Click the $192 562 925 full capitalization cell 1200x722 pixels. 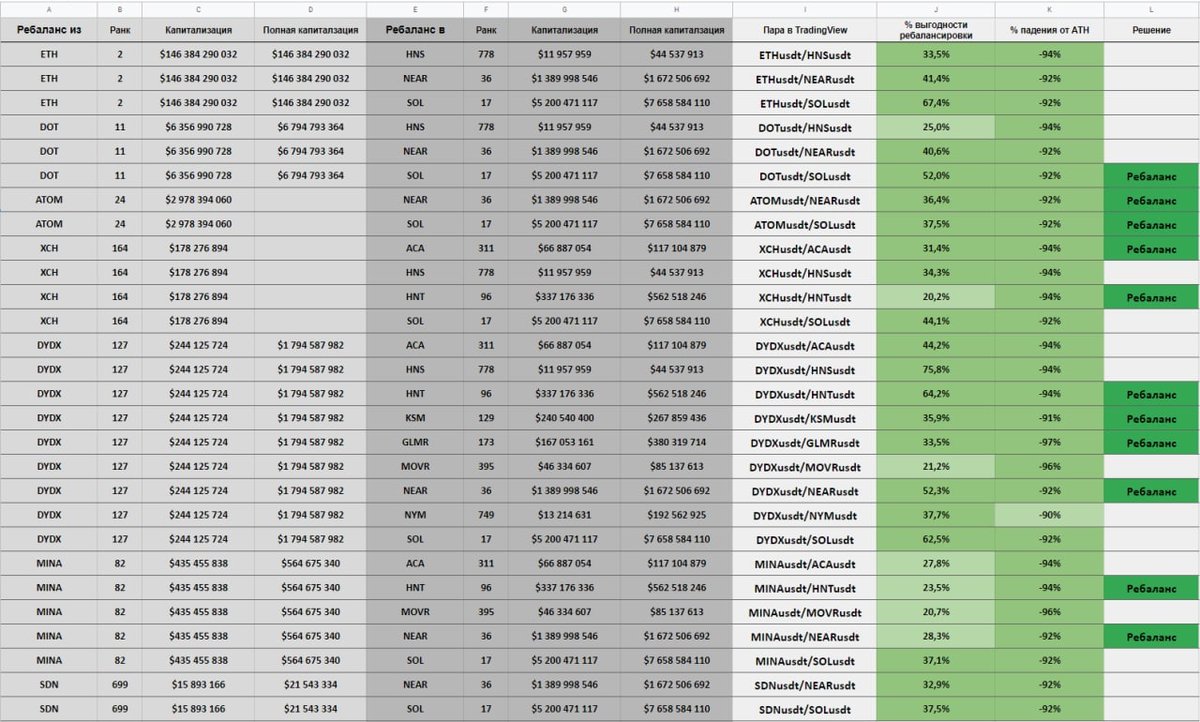676,515
